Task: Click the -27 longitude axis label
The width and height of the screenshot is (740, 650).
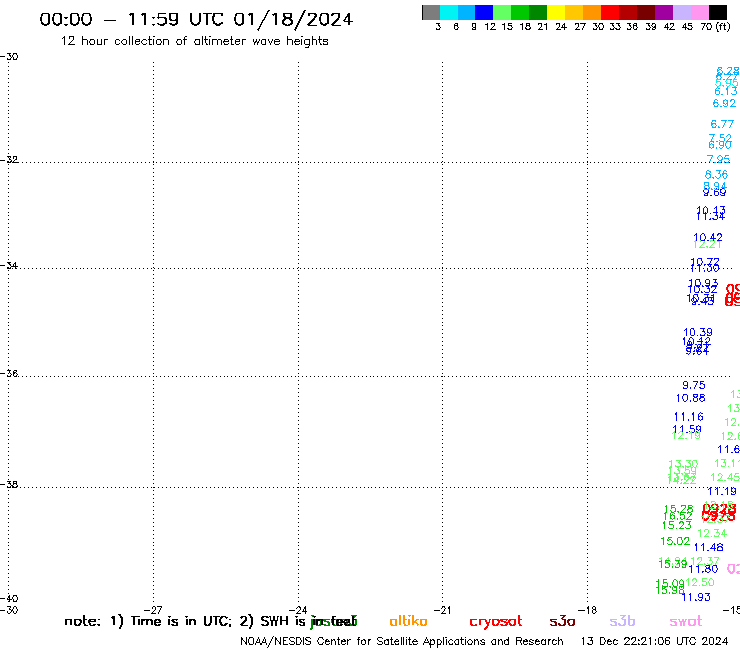Action: click(x=153, y=610)
